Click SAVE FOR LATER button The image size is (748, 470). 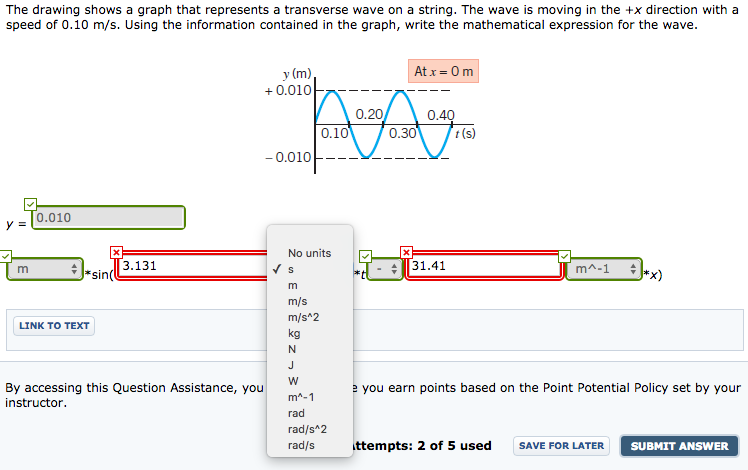point(561,446)
